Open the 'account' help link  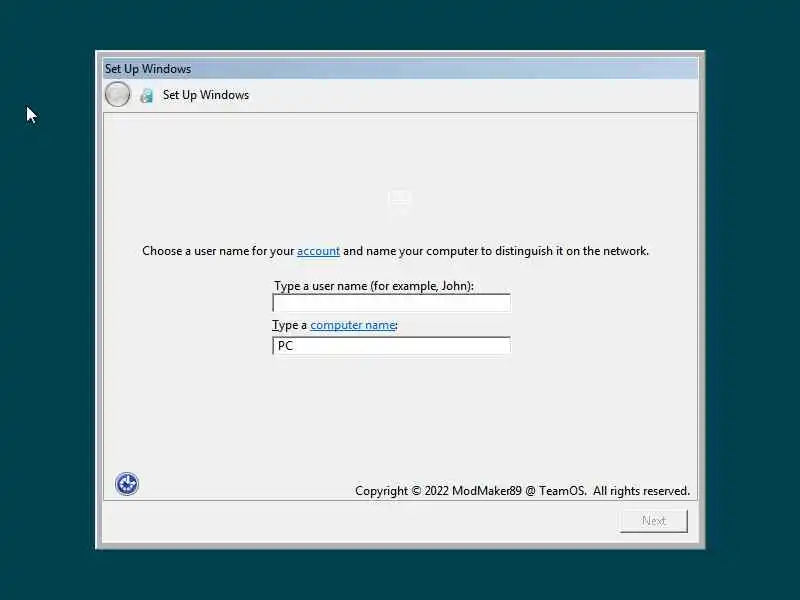(x=318, y=251)
